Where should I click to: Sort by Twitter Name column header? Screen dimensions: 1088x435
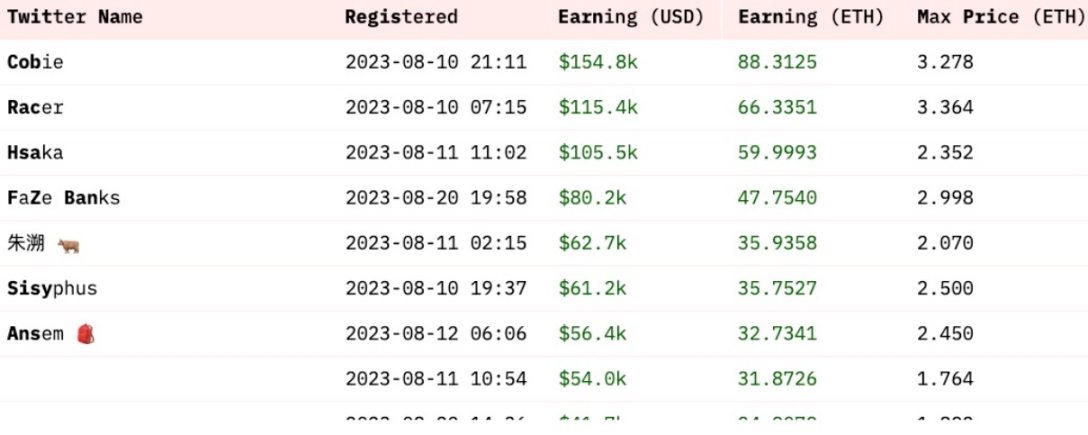[x=75, y=17]
